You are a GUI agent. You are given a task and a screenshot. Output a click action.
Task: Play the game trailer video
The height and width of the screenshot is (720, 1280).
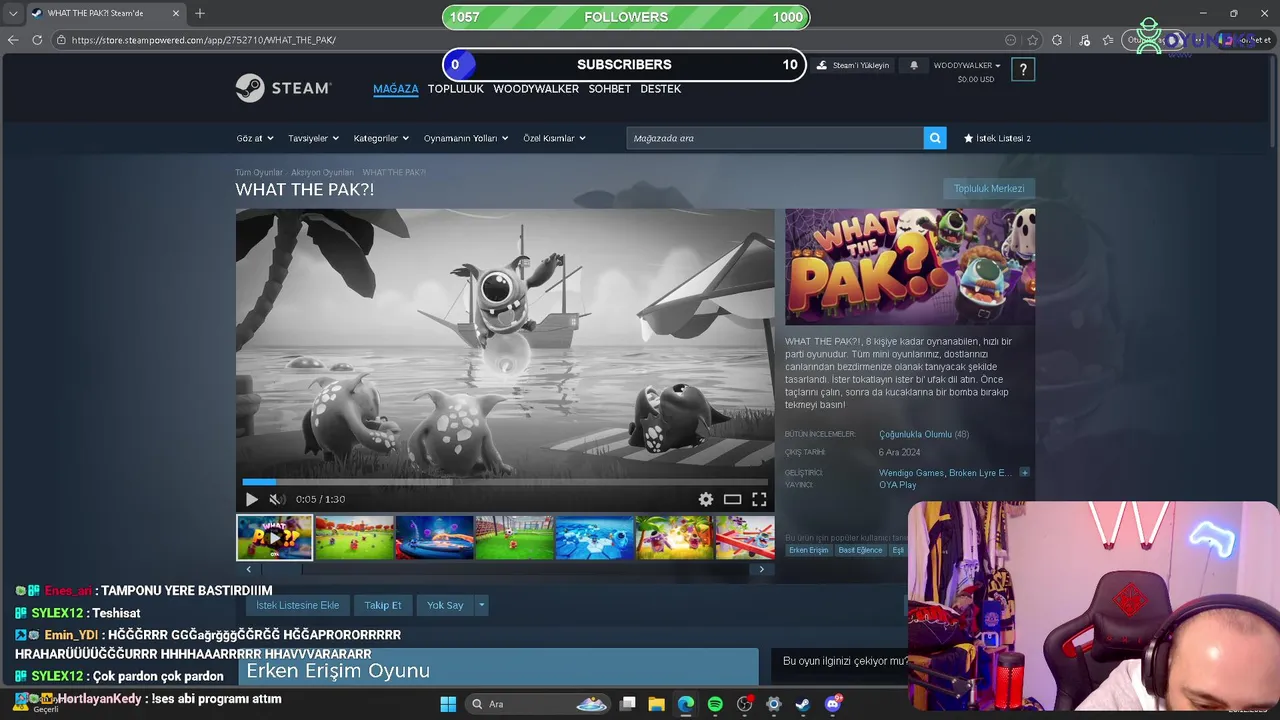click(x=251, y=499)
